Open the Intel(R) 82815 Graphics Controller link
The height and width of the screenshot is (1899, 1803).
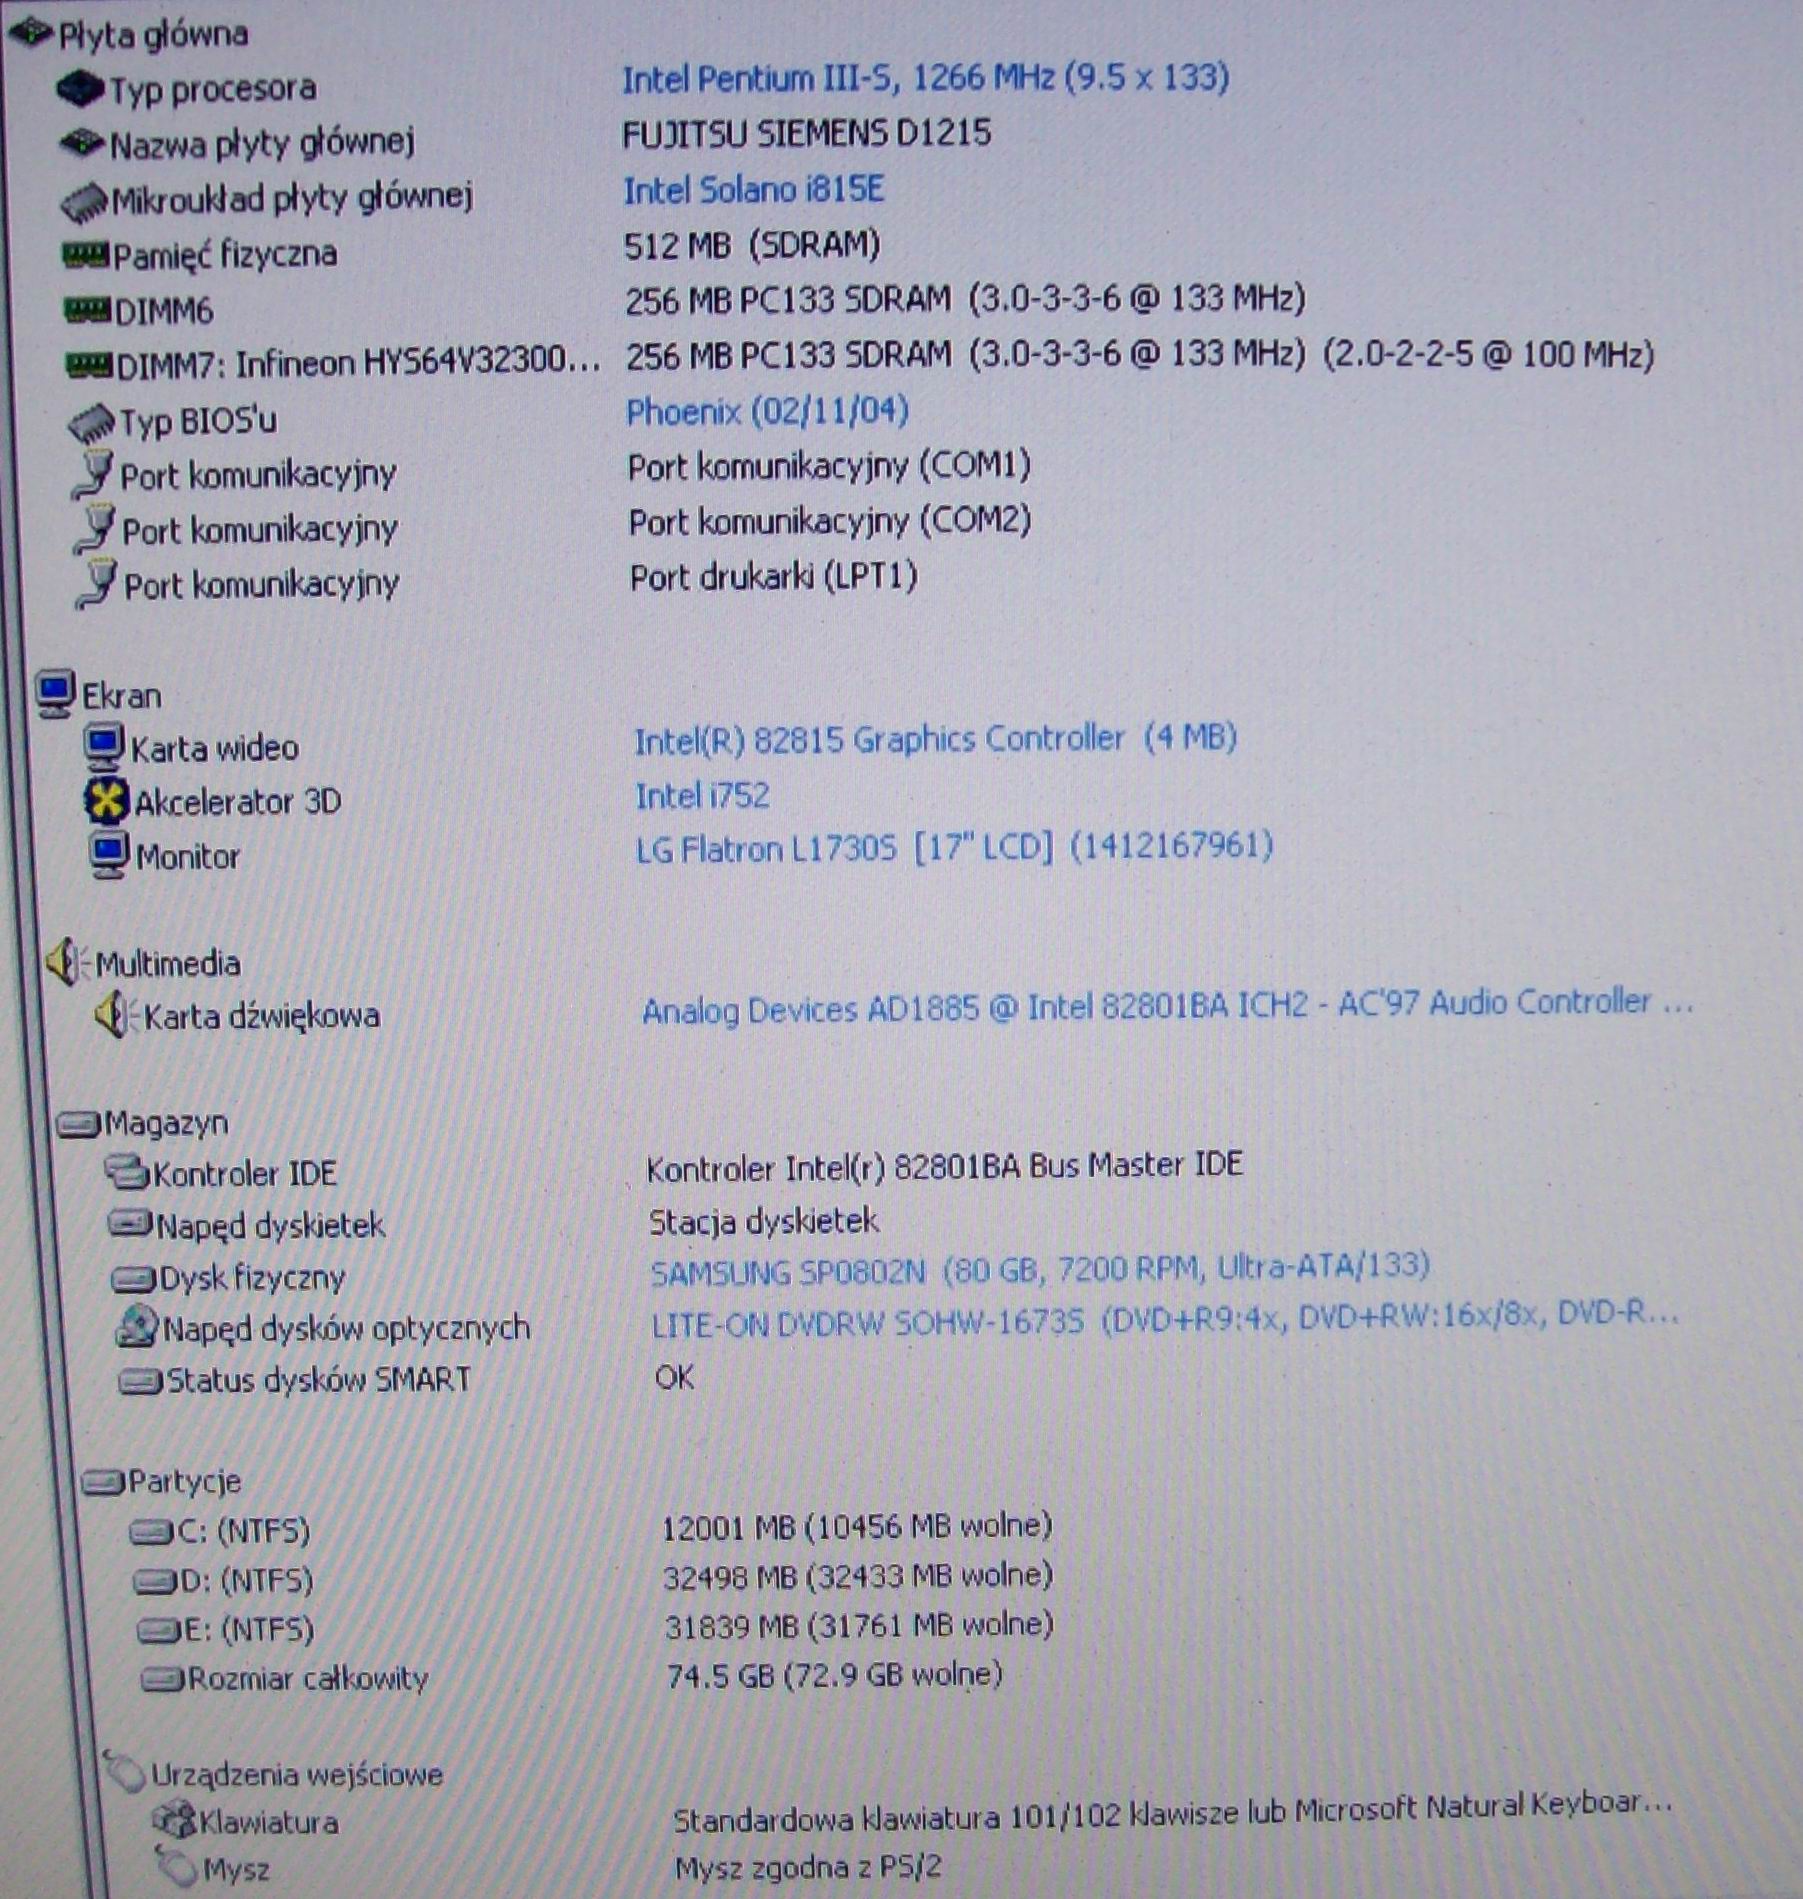click(935, 739)
